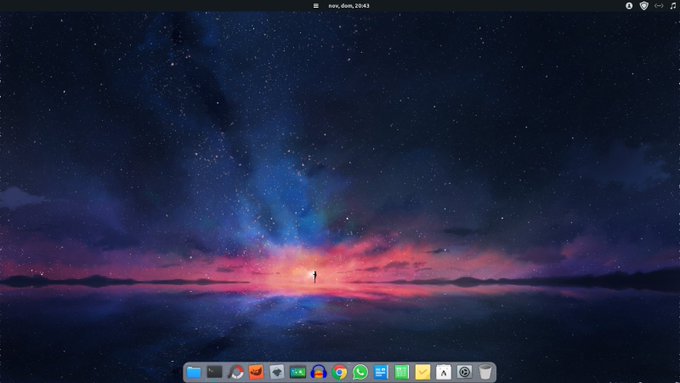Open the green screen-recorder icon in dock
The width and height of the screenshot is (680, 383).
pyautogui.click(x=298, y=372)
